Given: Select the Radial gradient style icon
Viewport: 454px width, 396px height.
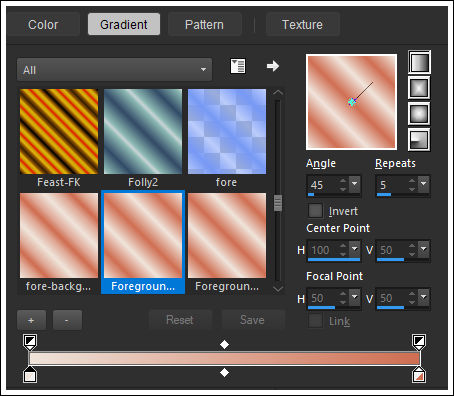Looking at the screenshot, I should click(x=419, y=139).
